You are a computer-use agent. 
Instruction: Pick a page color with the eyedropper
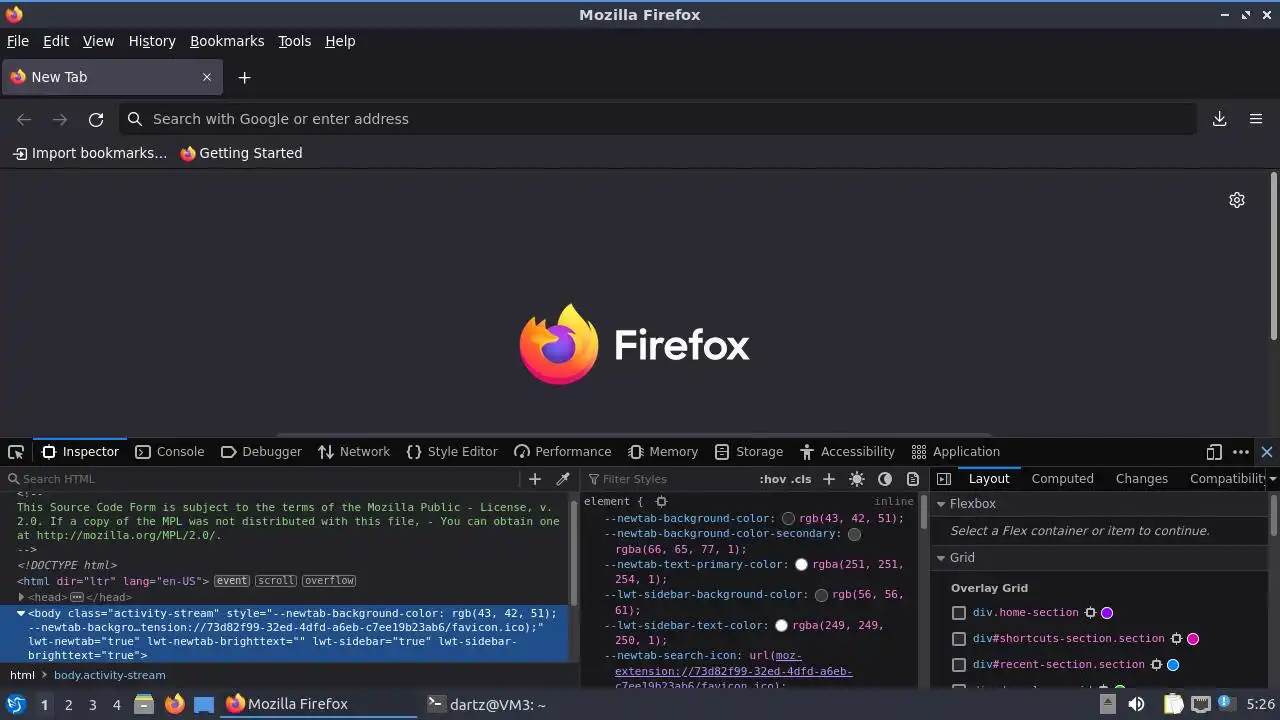[563, 479]
